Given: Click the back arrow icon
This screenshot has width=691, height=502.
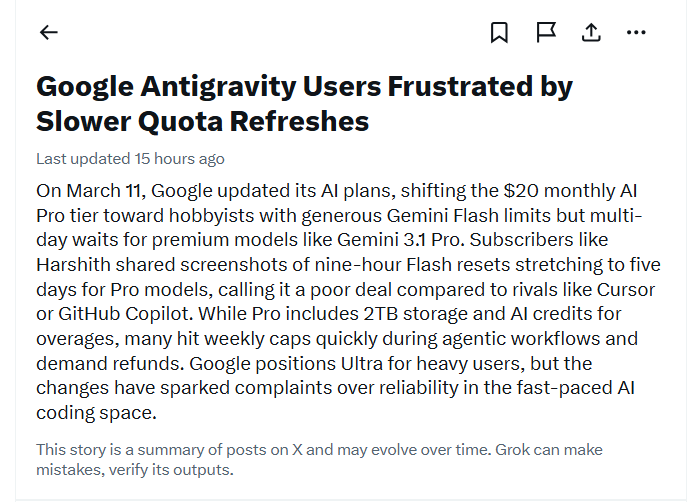Looking at the screenshot, I should coord(49,33).
